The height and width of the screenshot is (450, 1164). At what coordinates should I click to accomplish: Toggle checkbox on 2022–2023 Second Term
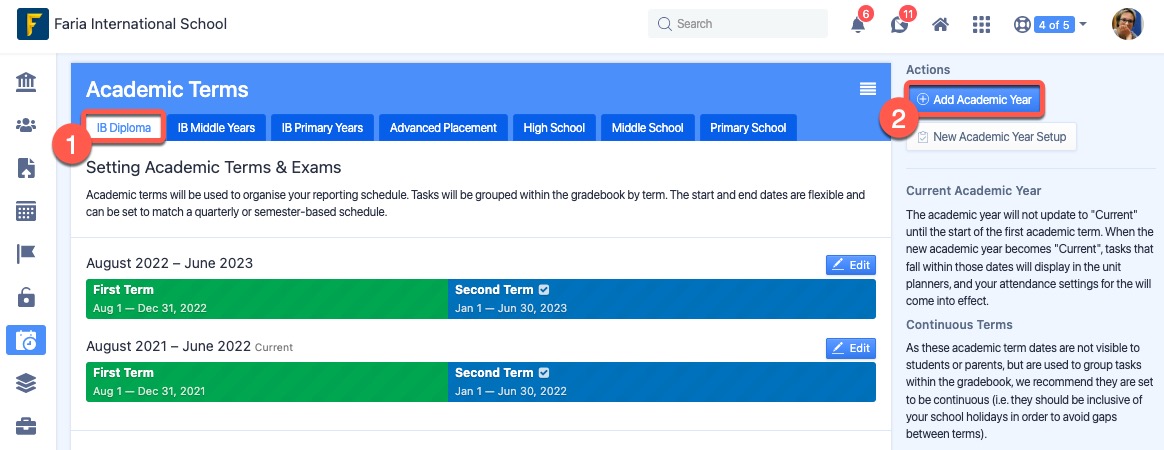(544, 290)
